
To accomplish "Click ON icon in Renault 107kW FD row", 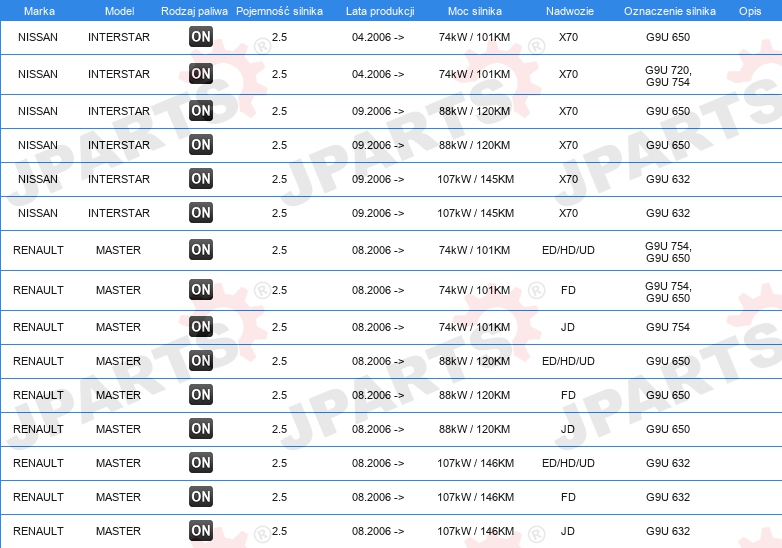I will click(x=201, y=496).
